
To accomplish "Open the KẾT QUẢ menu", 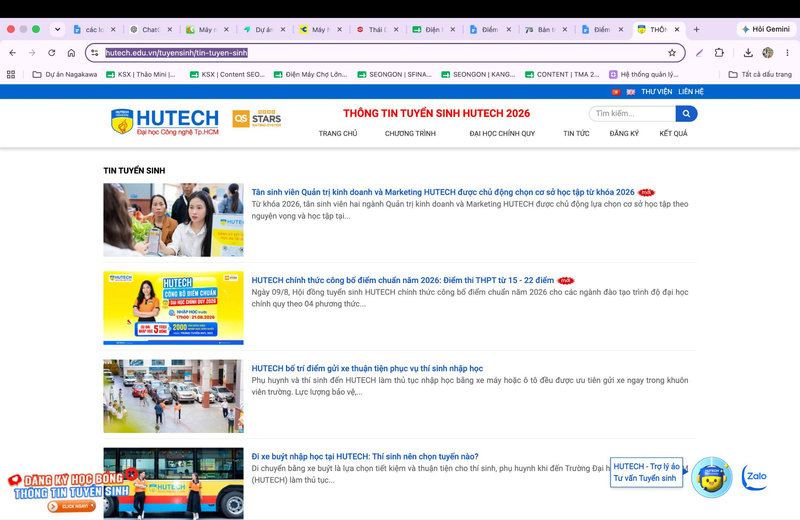I will (x=673, y=134).
